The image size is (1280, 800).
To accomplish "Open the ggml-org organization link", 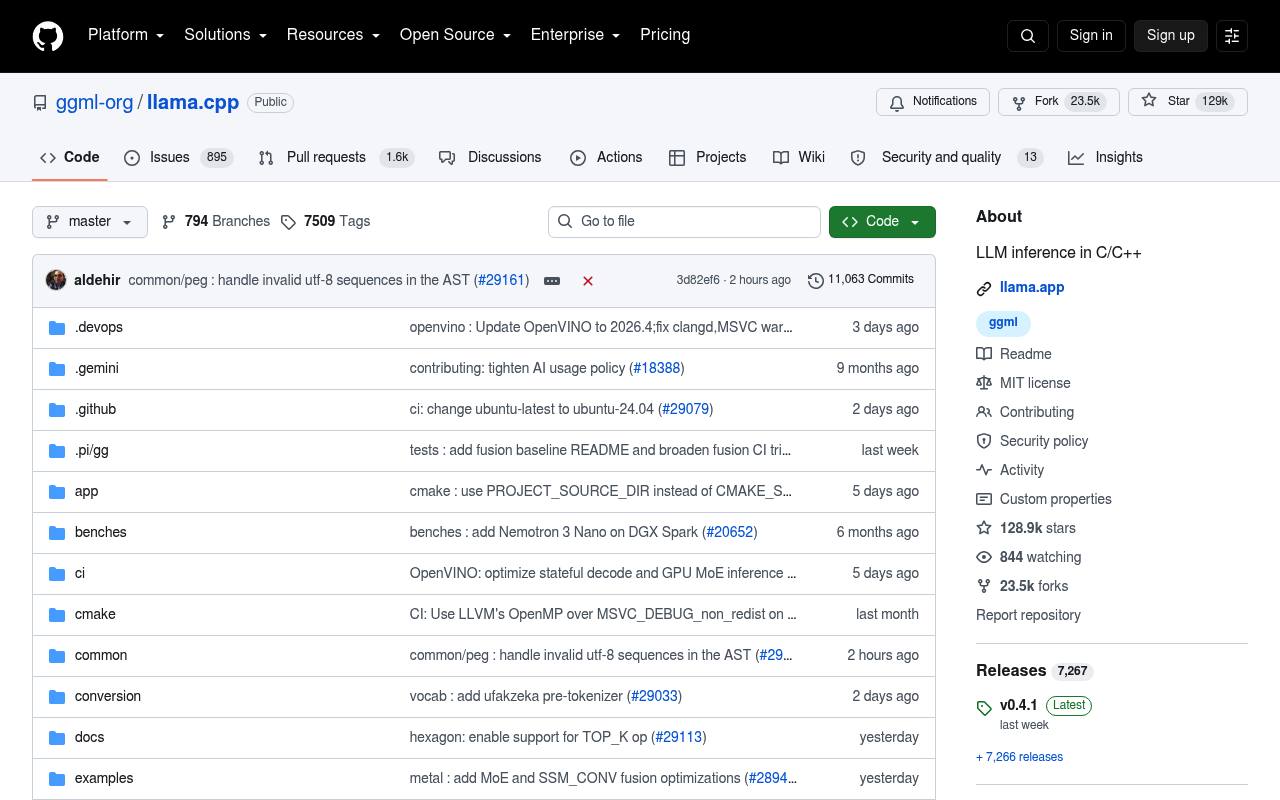I will coord(94,102).
